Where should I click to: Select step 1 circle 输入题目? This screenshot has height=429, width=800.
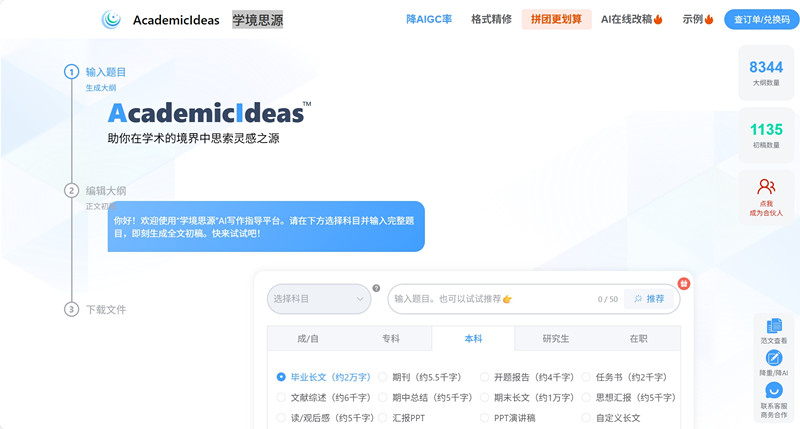pyautogui.click(x=71, y=72)
